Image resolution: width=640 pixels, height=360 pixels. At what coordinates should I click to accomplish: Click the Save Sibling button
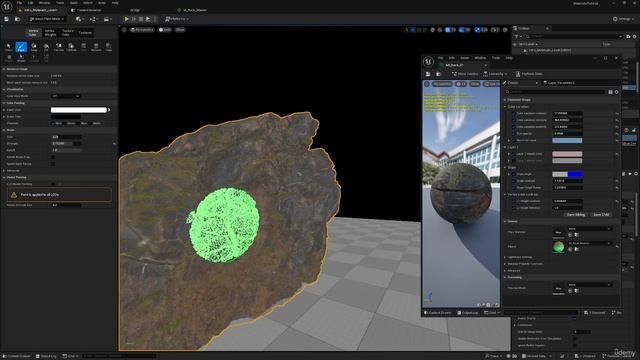(576, 215)
